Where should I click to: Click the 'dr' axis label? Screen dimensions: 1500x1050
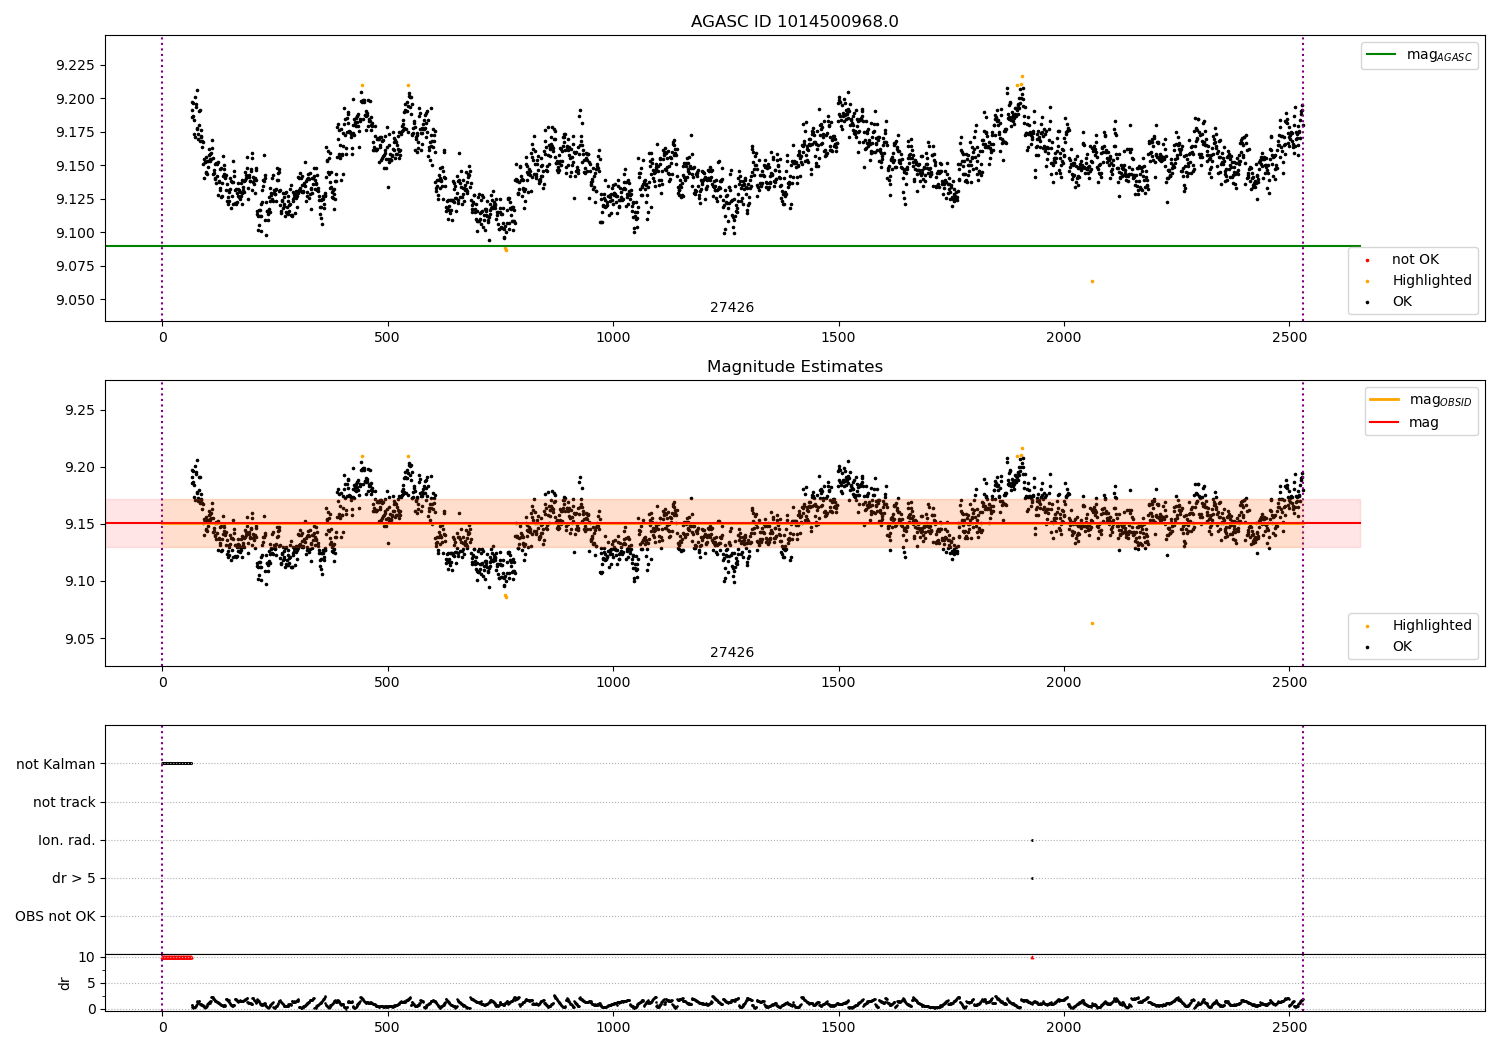[65, 983]
